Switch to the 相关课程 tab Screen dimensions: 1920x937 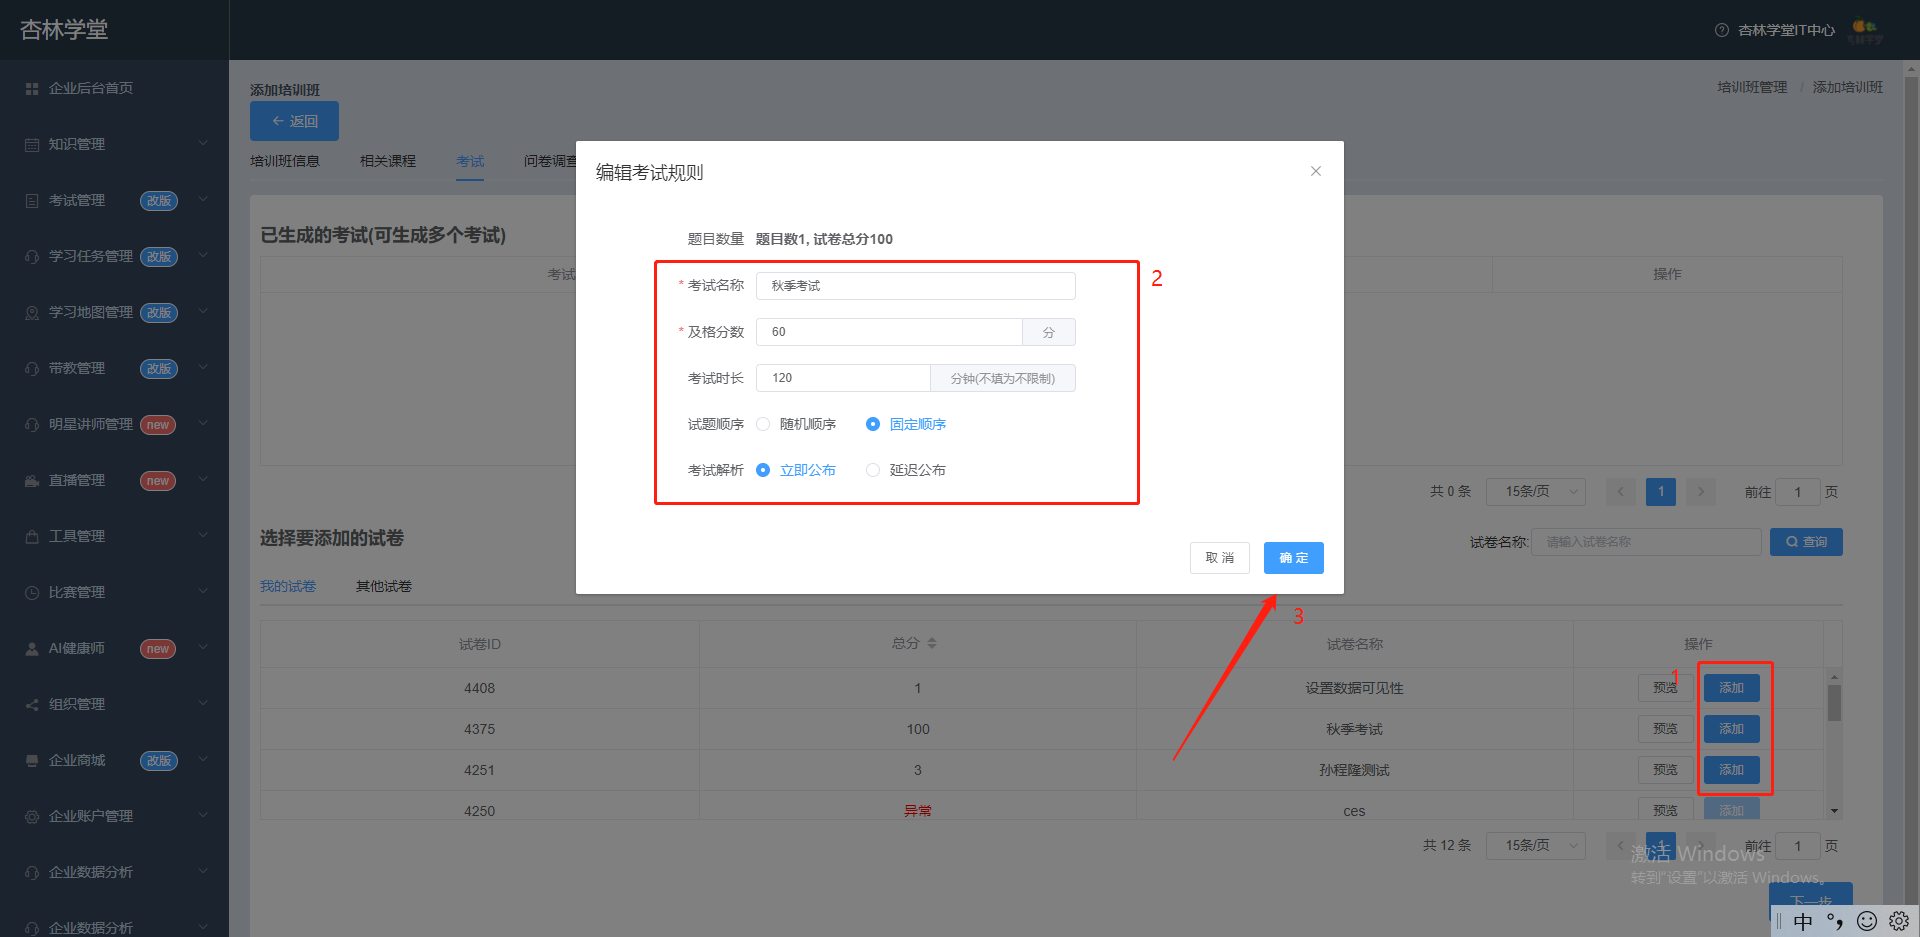pos(388,161)
